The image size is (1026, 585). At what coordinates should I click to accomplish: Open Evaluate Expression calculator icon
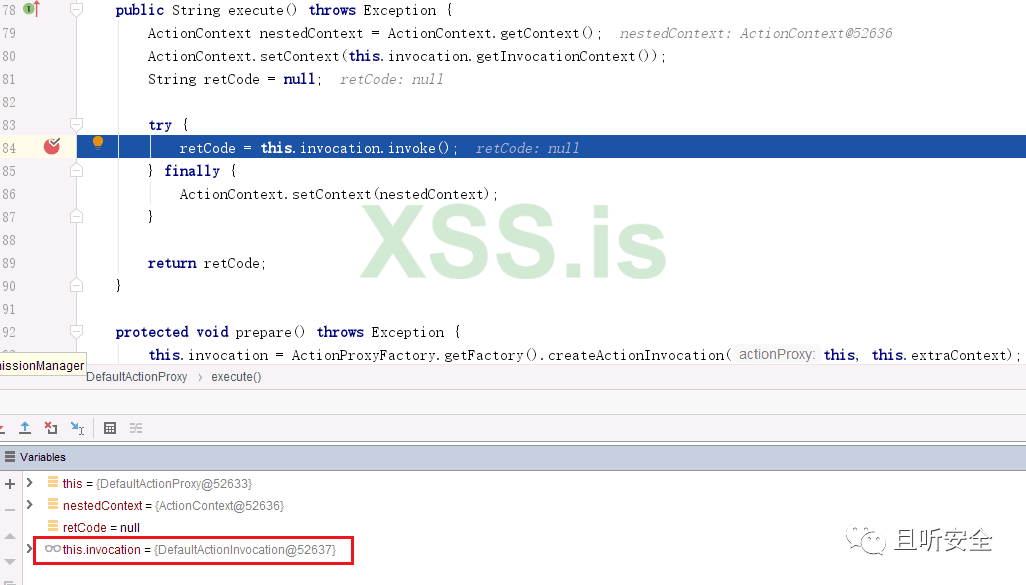pos(110,428)
